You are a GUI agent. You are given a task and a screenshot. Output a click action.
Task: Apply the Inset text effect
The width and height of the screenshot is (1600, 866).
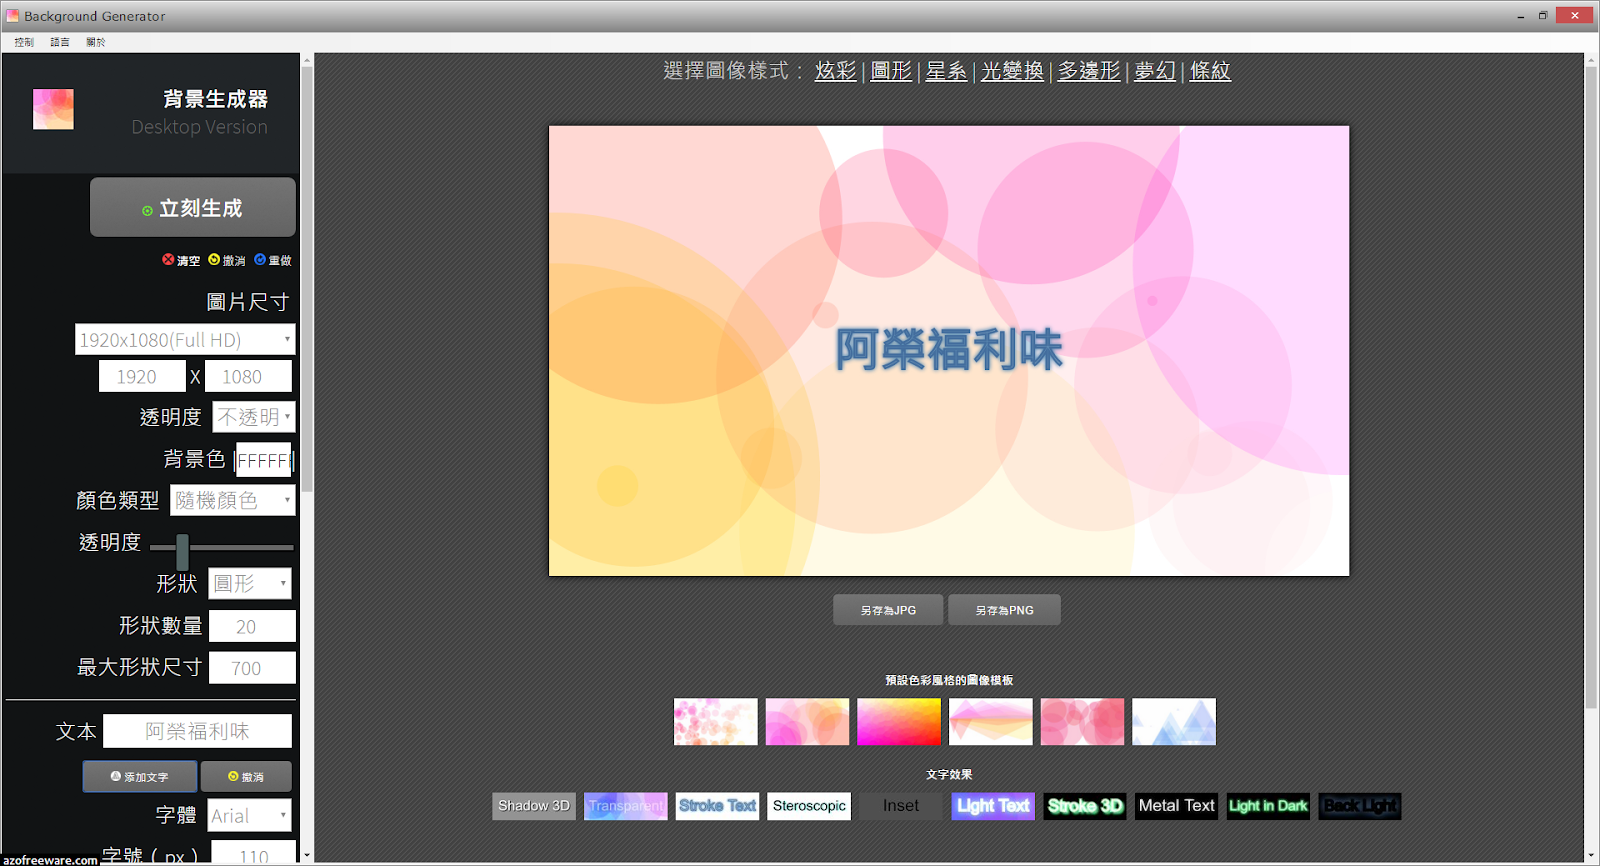coord(901,806)
